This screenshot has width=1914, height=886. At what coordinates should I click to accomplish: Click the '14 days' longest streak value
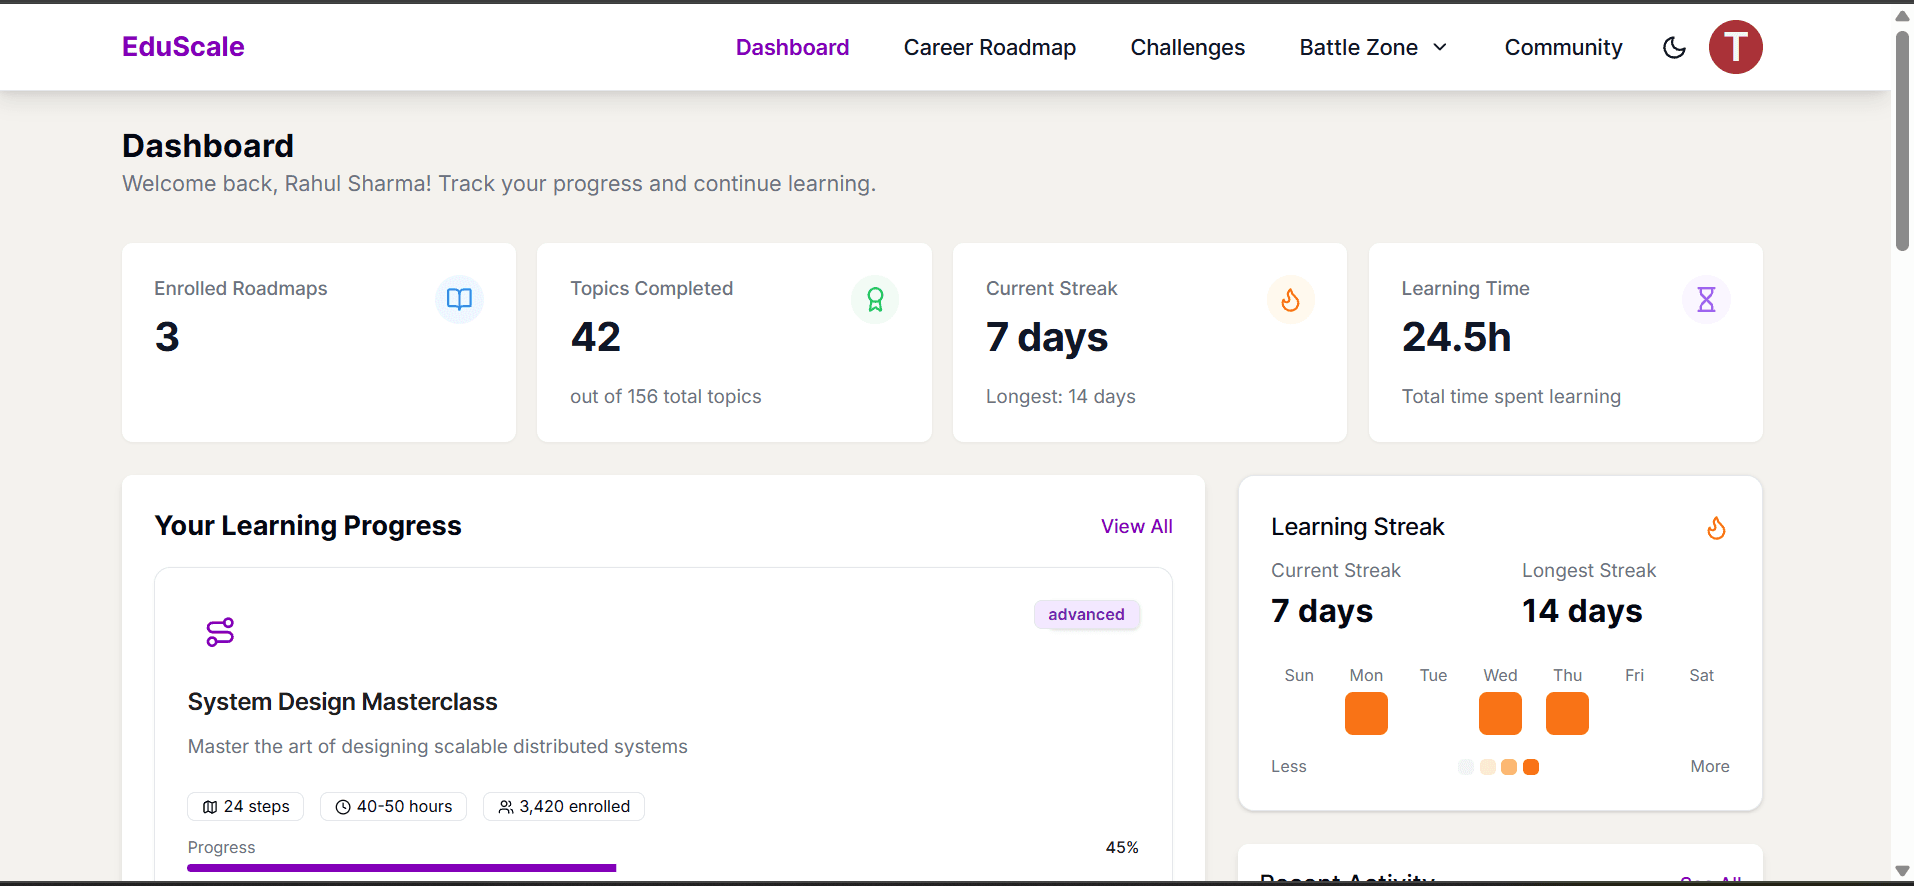tap(1582, 611)
